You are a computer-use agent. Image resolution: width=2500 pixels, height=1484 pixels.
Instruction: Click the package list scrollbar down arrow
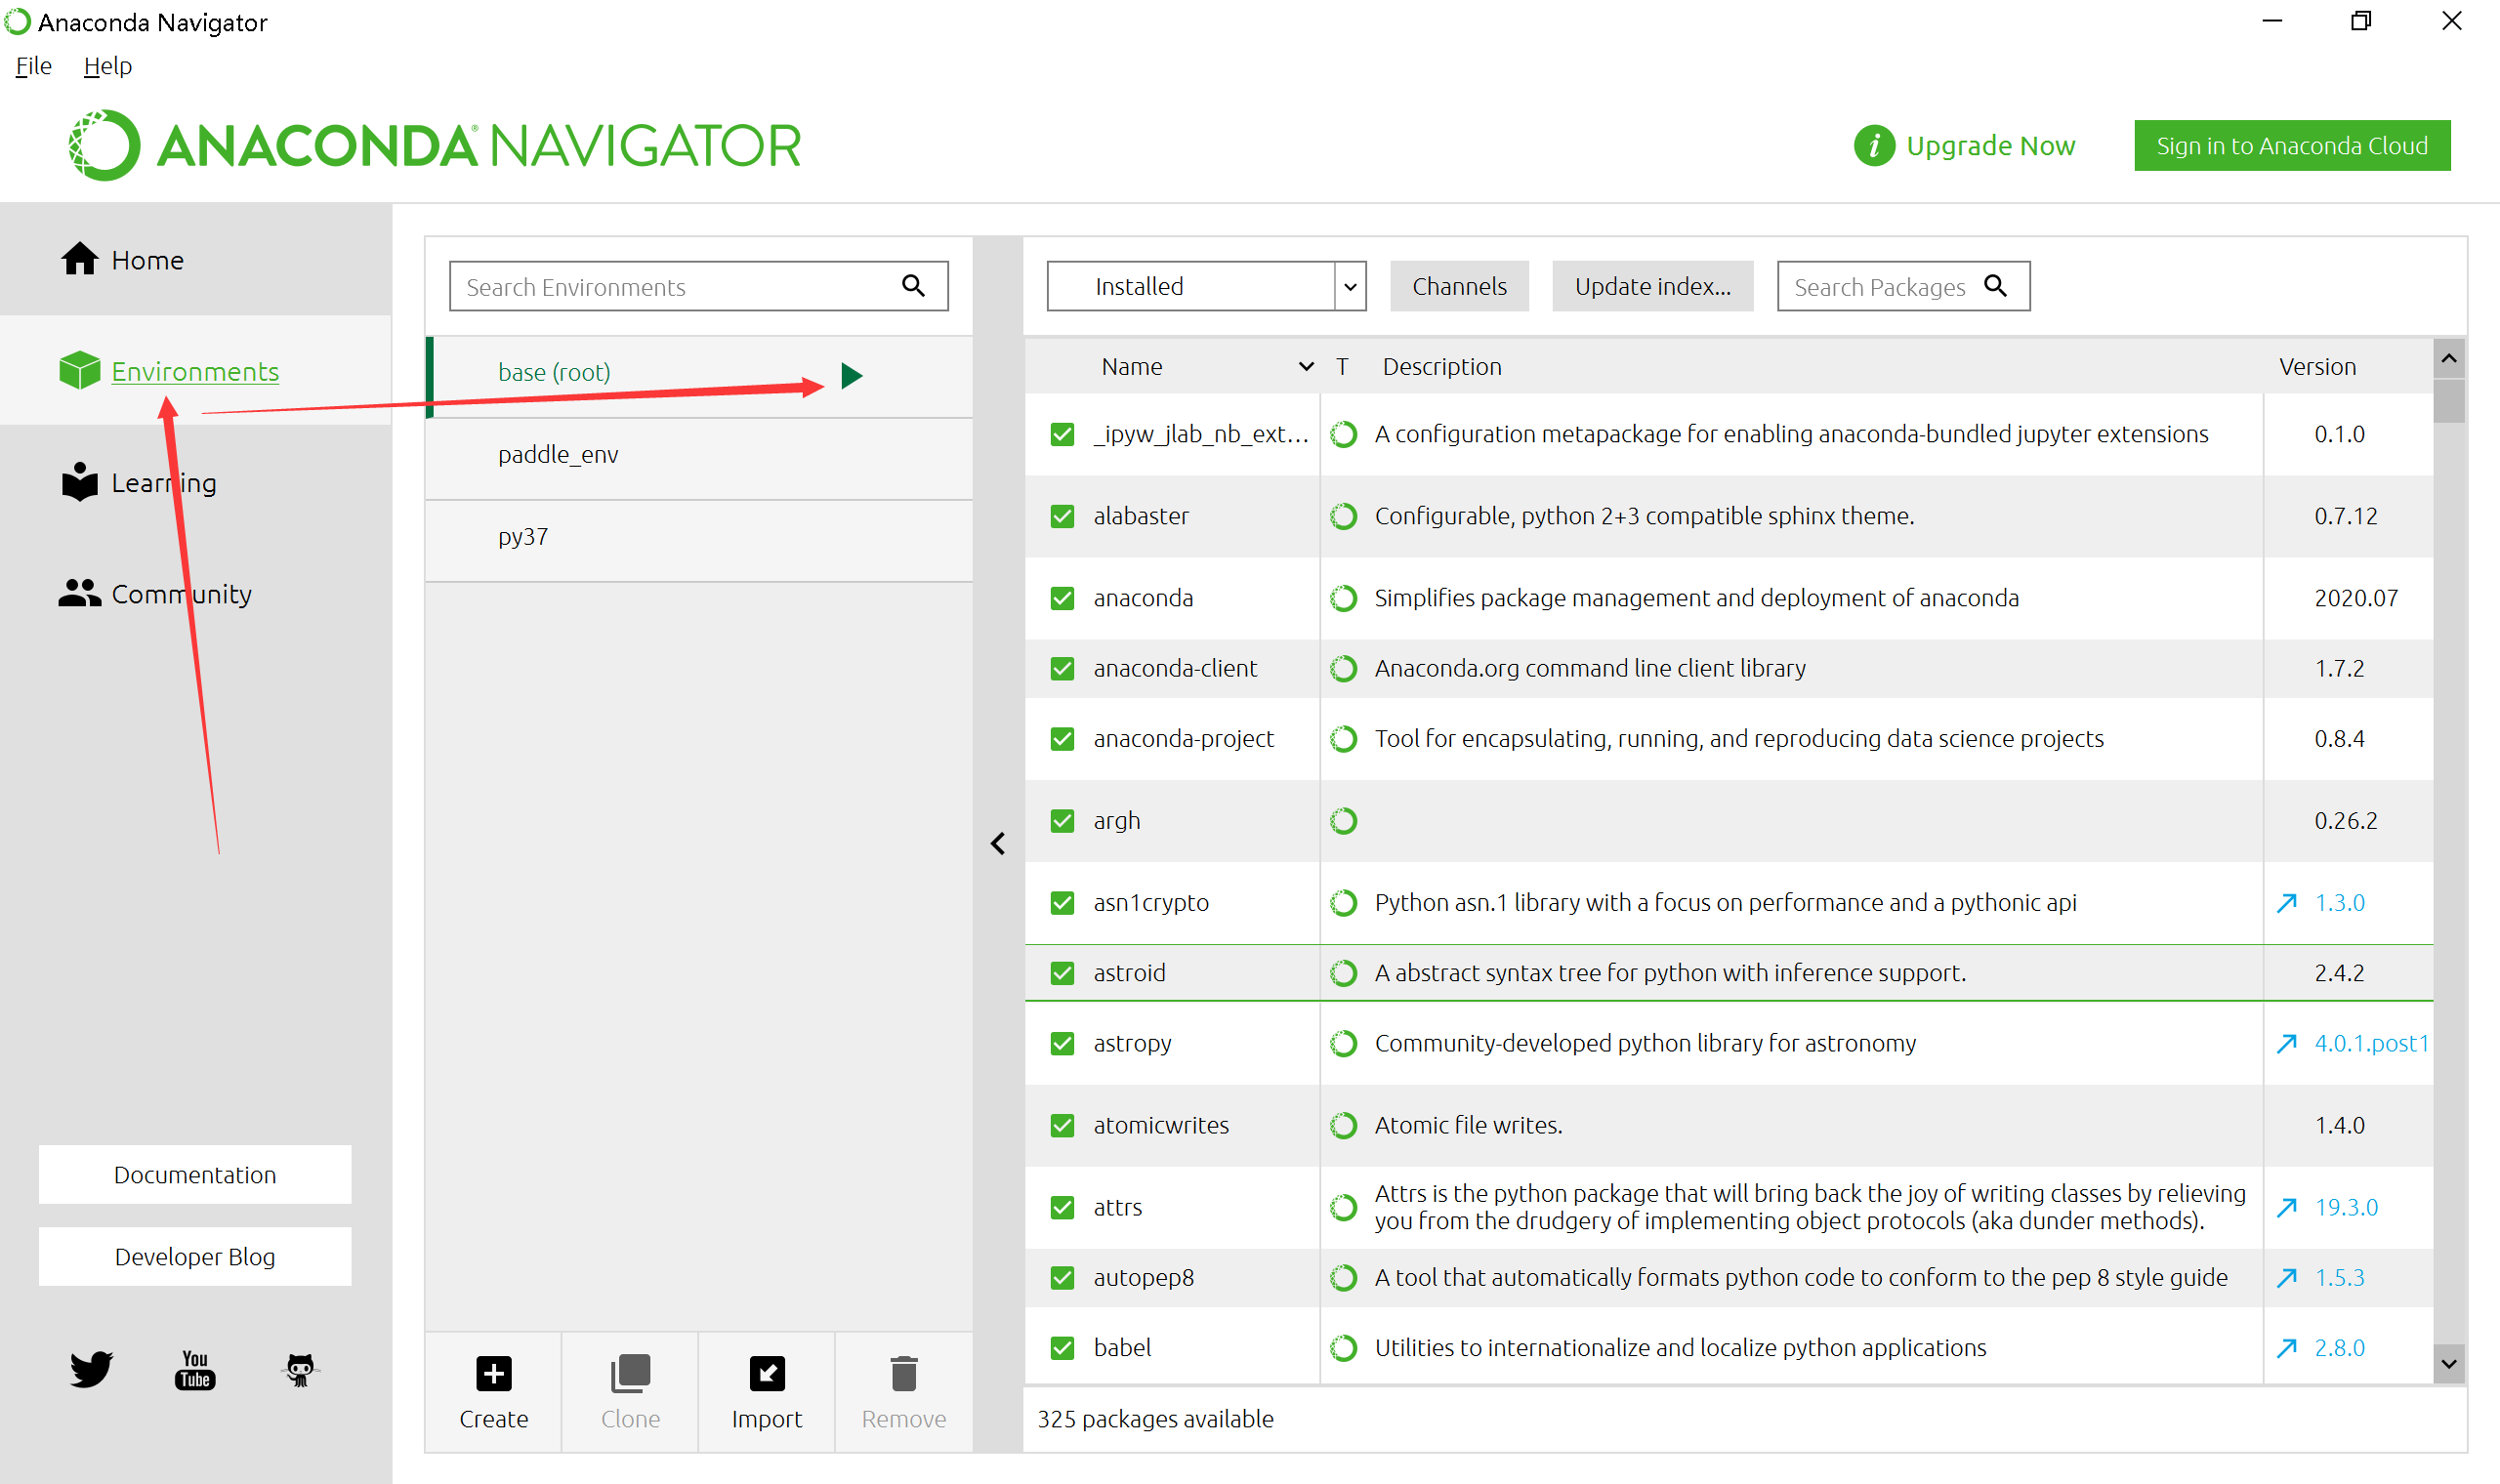coord(2448,1363)
